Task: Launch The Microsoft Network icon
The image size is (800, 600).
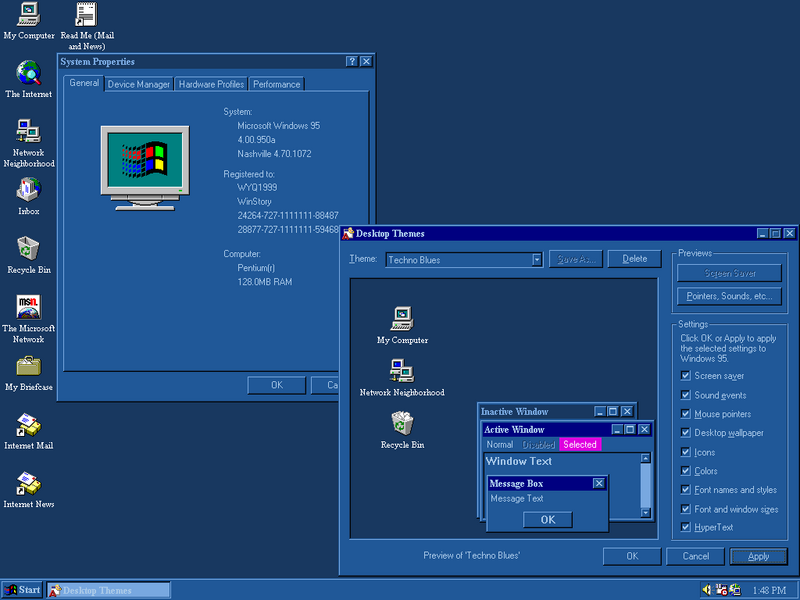Action: pyautogui.click(x=29, y=307)
